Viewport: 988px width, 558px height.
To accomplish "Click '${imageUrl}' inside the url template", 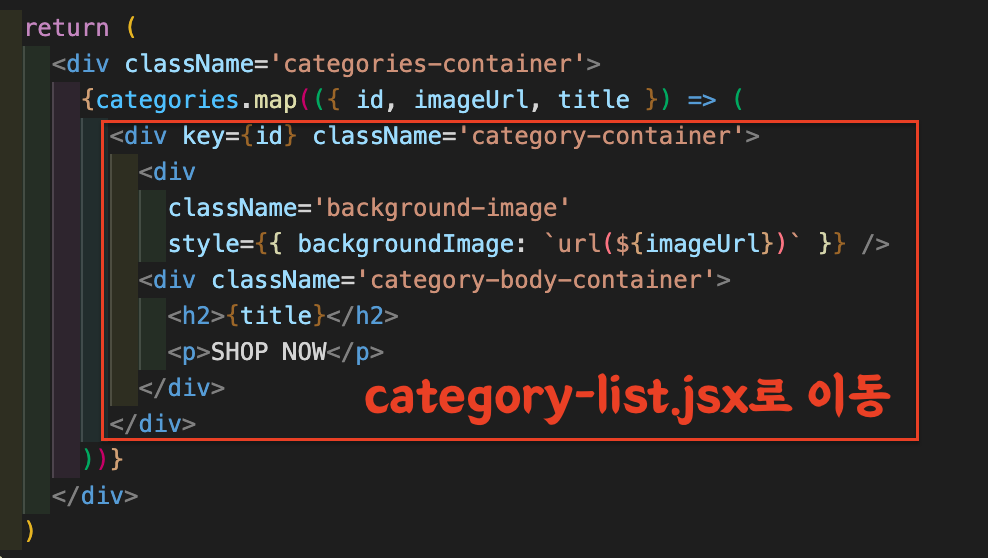I will pyautogui.click(x=695, y=244).
